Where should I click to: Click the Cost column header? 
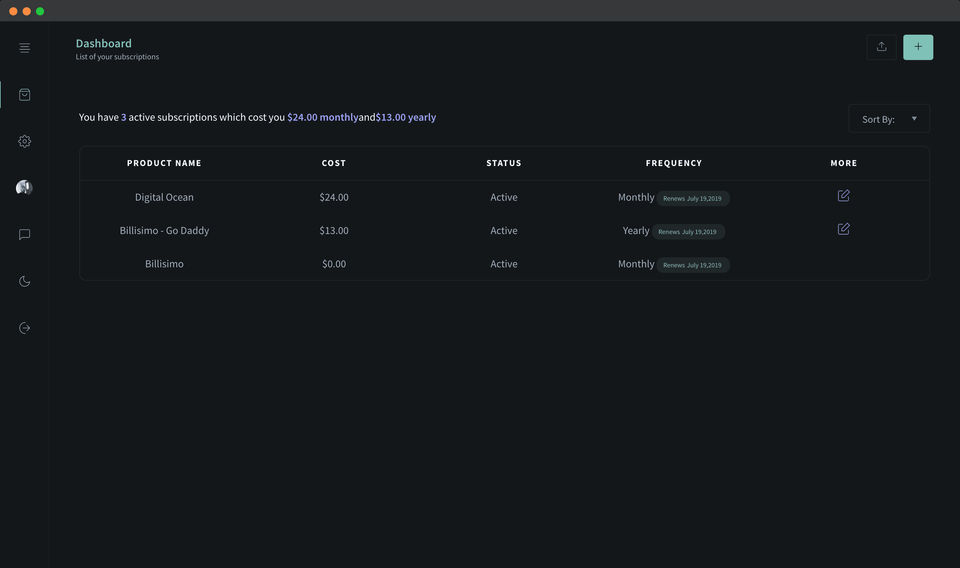coord(334,163)
